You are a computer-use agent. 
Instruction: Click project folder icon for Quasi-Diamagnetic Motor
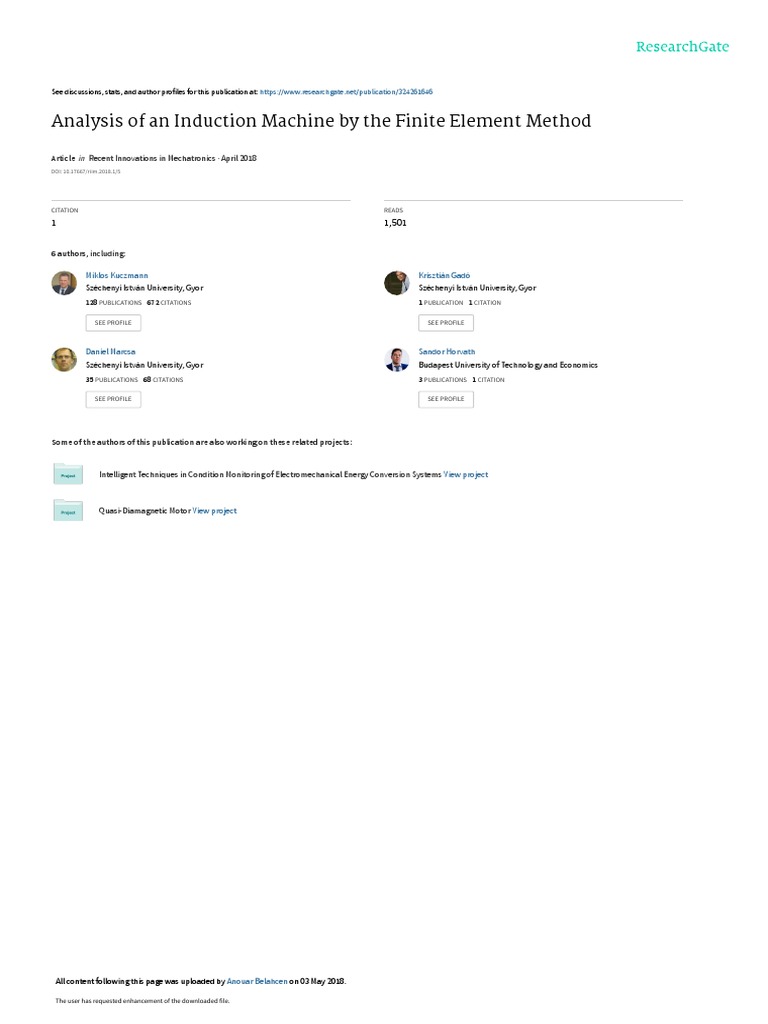pos(68,510)
